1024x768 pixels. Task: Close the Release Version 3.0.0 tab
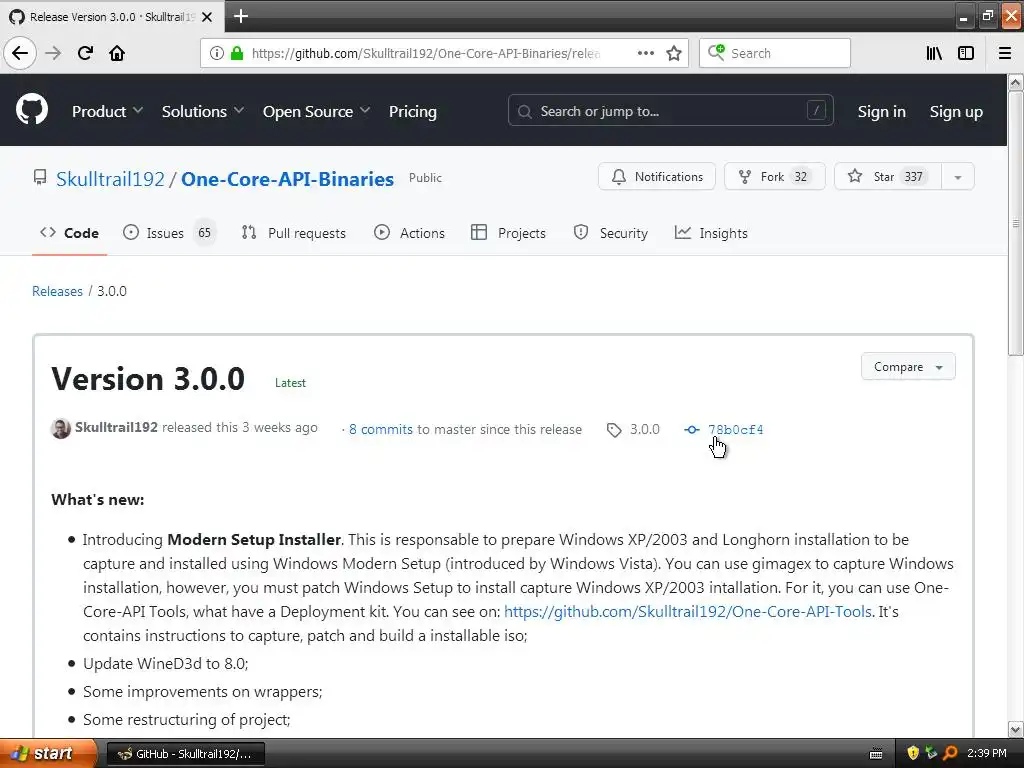(207, 17)
